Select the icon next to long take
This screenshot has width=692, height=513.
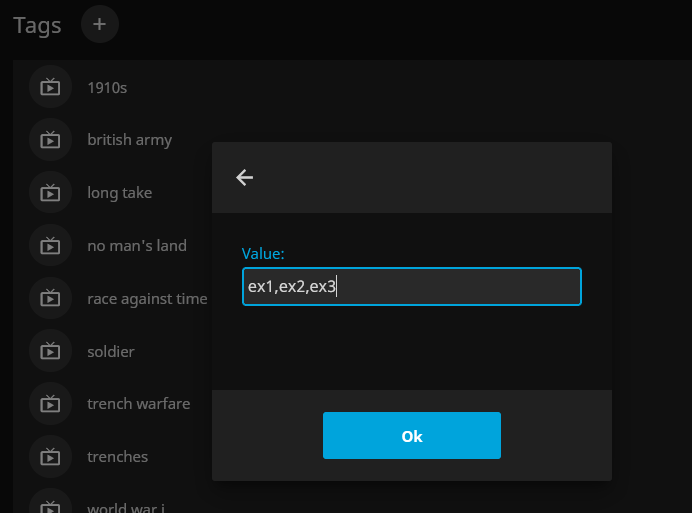[50, 193]
